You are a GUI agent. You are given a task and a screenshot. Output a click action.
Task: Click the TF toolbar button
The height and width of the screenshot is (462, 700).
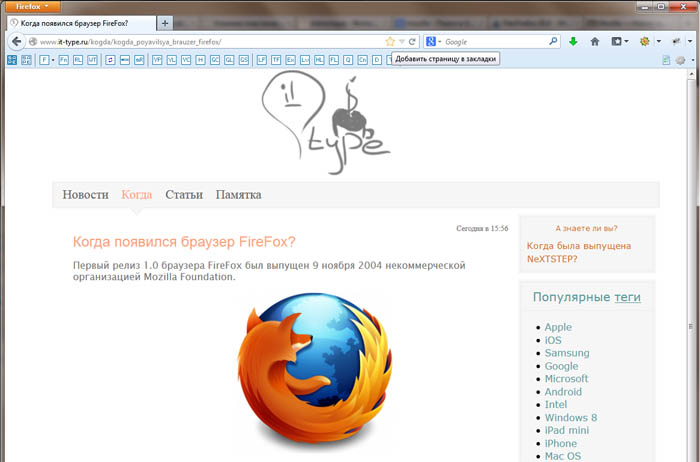point(276,60)
